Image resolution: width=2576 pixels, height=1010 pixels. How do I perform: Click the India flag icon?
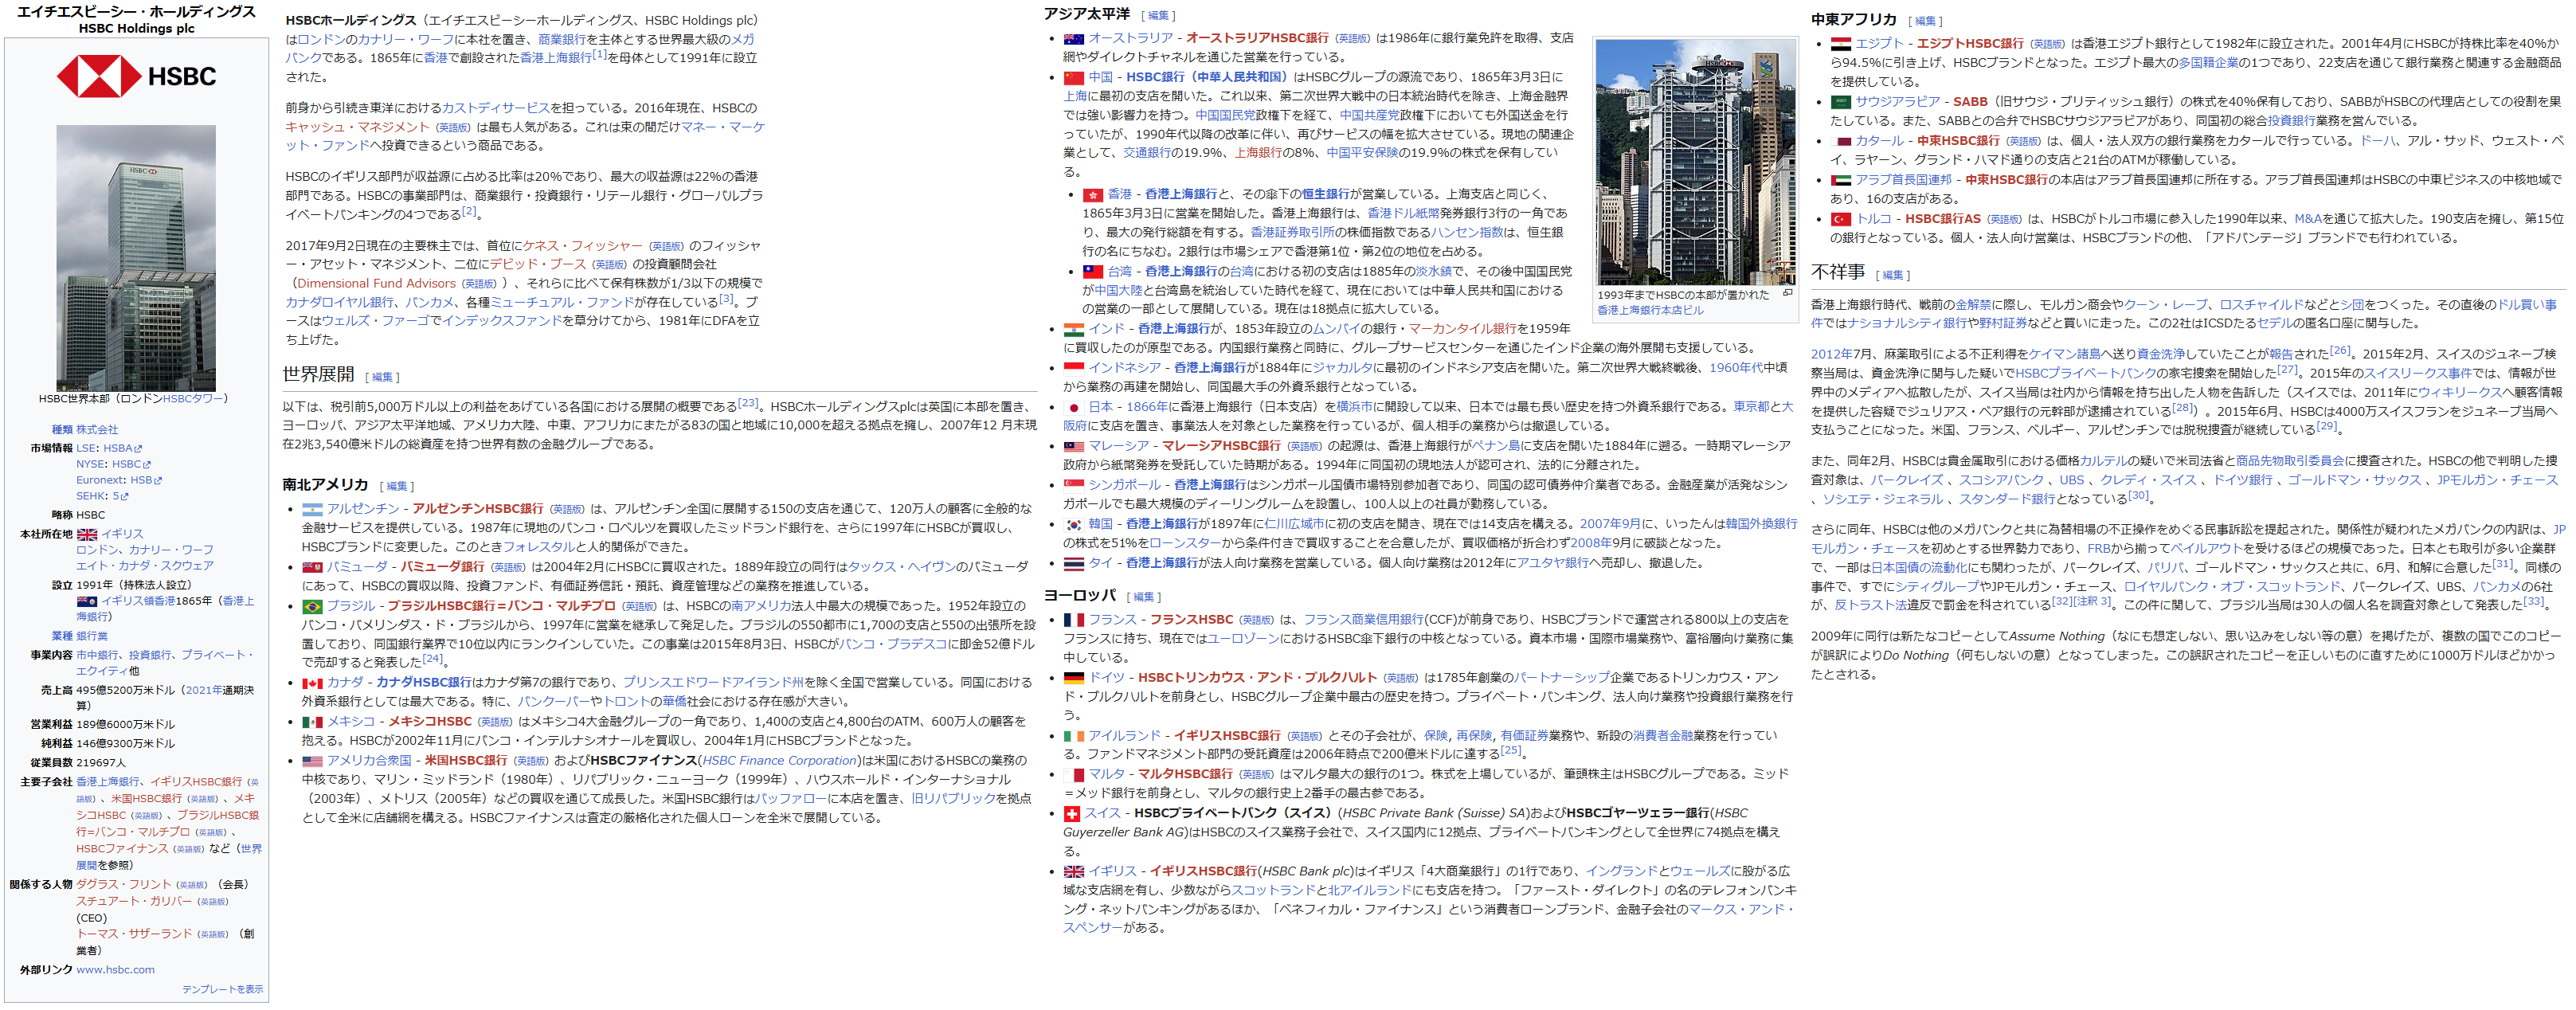[1073, 329]
